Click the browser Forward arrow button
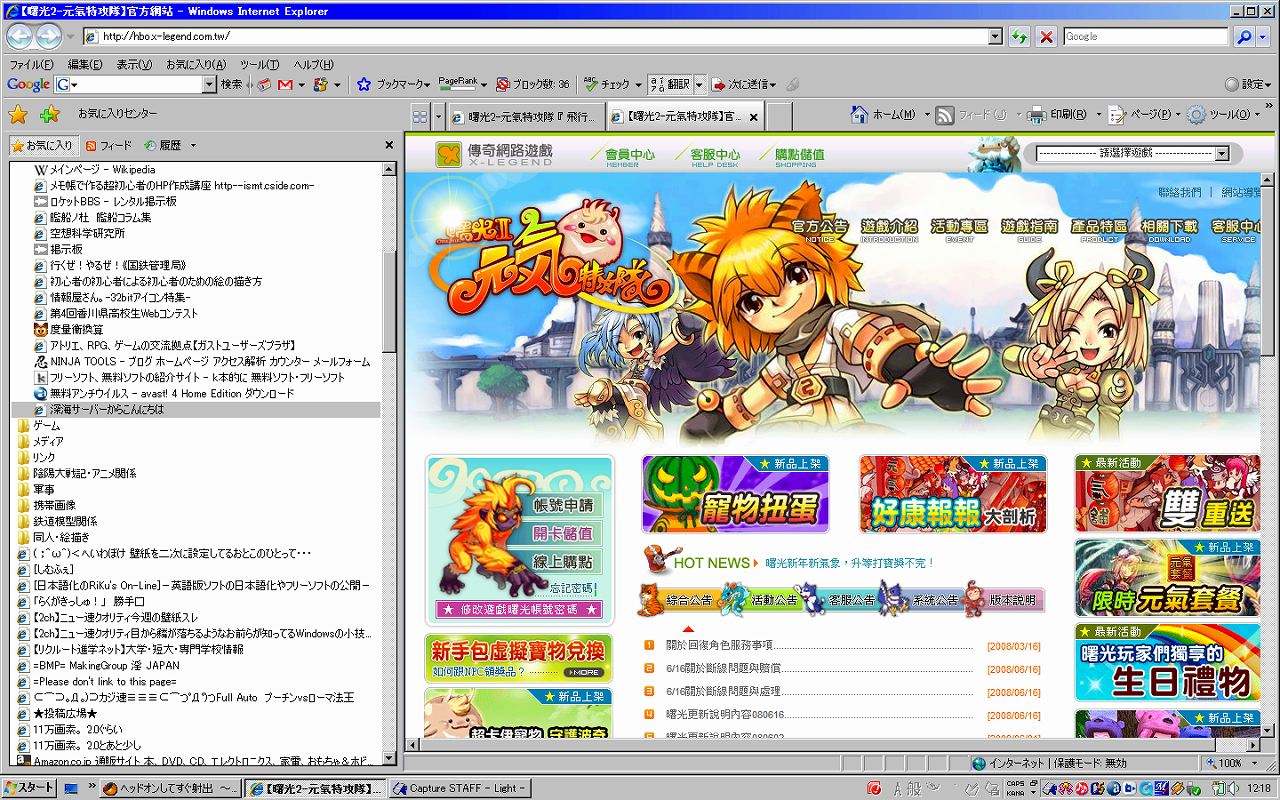Image resolution: width=1280 pixels, height=800 pixels. pos(48,37)
